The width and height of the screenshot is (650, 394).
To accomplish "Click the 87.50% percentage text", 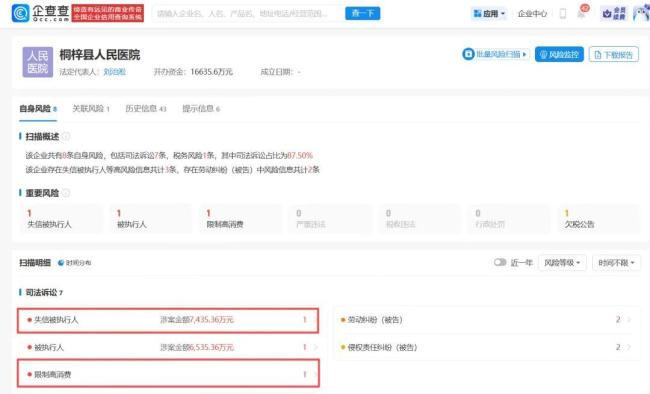I will pos(300,156).
